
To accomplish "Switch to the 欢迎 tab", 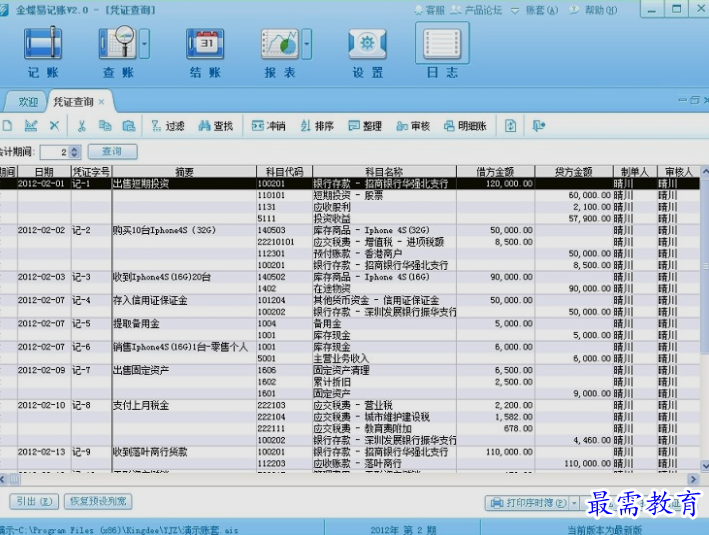I will (28, 102).
